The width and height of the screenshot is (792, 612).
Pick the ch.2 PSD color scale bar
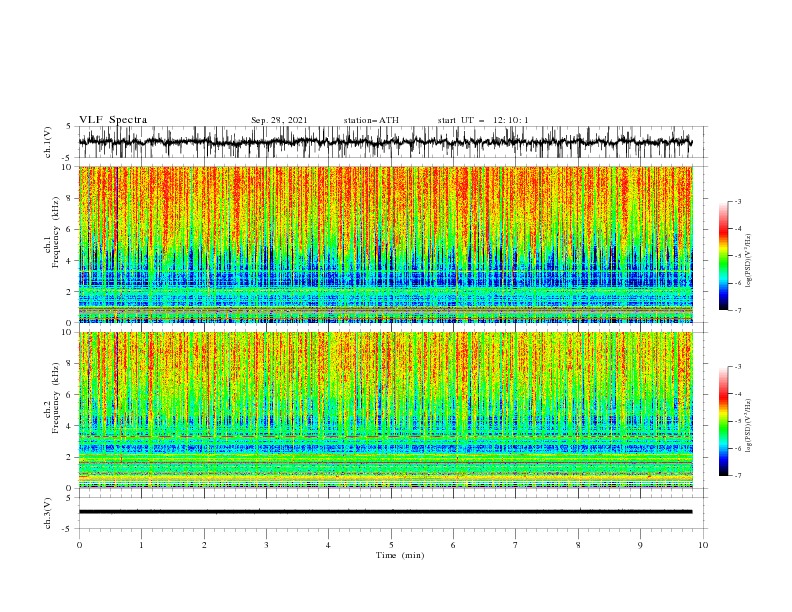[723, 421]
